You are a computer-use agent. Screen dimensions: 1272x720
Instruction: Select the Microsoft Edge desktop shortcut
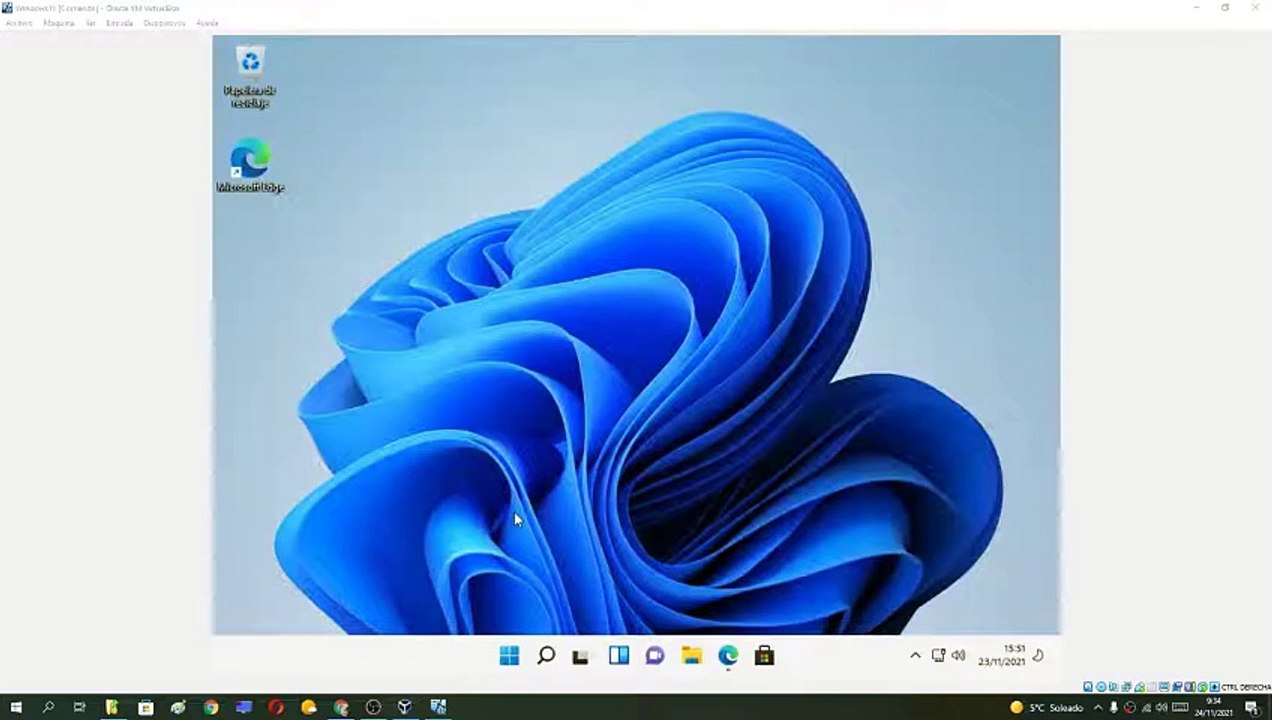click(250, 165)
